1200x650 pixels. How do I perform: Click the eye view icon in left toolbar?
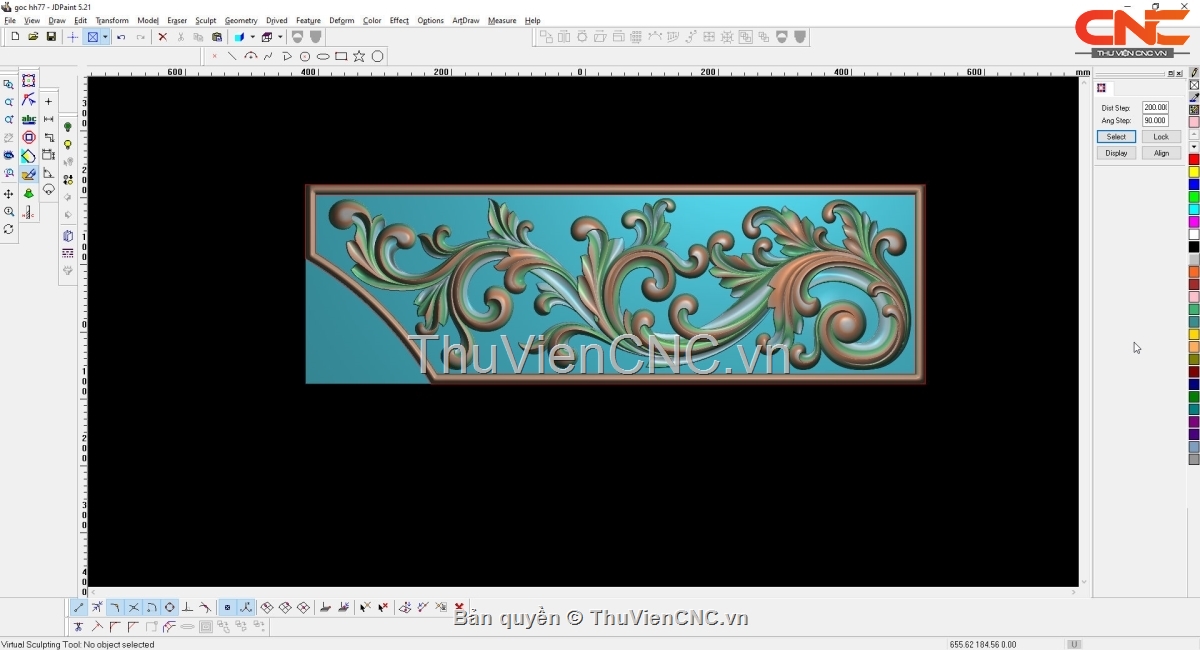[9, 156]
